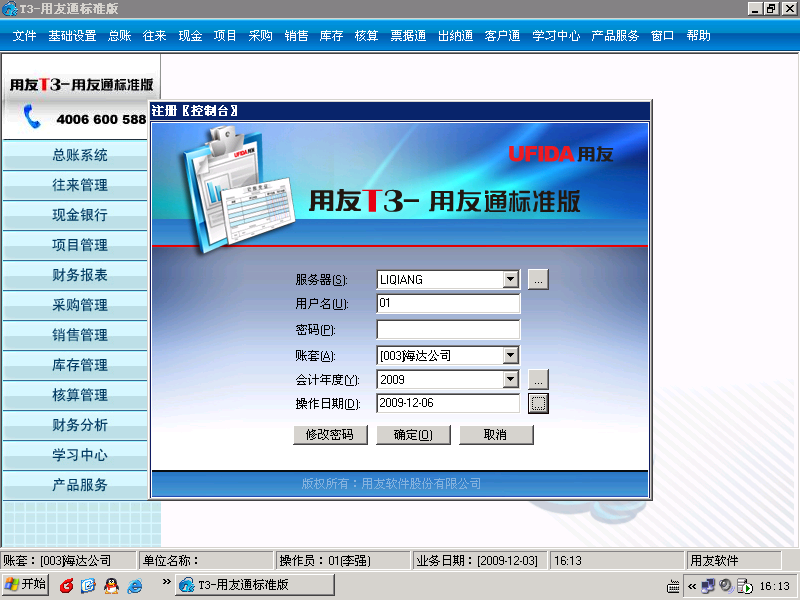Select 产品服务 in the sidebar
This screenshot has width=800, height=600.
[75, 485]
